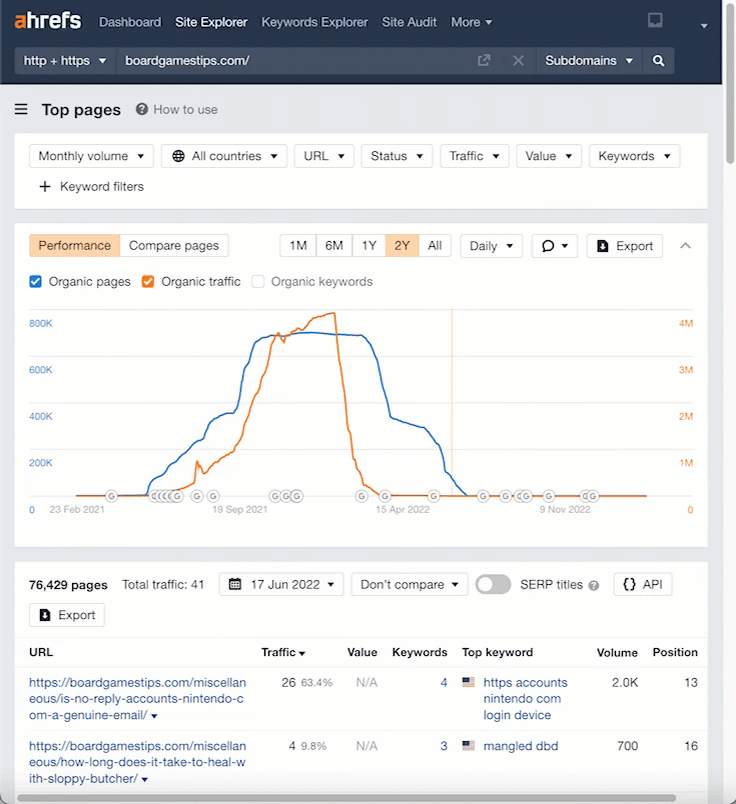The image size is (736, 804).
Task: Toggle the SERP titles switch
Action: click(493, 585)
